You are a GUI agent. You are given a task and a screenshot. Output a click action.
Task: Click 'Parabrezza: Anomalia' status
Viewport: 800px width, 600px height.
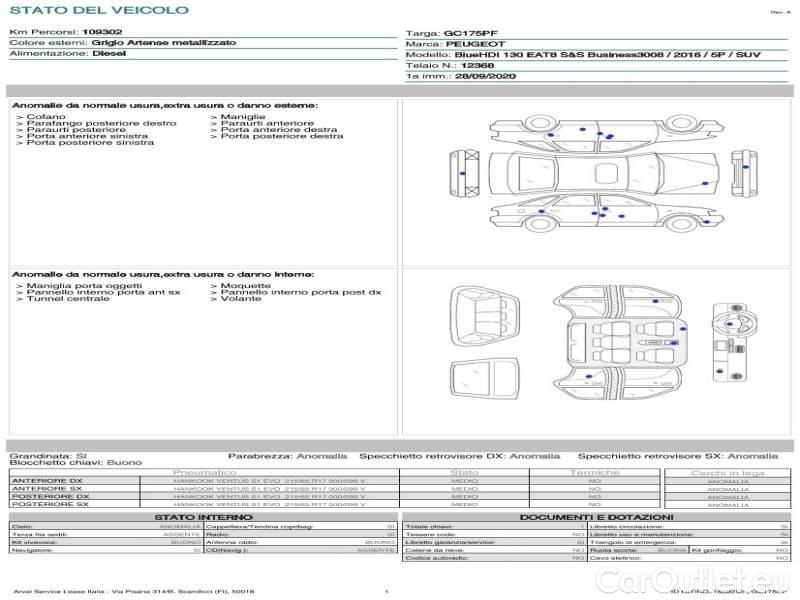pyautogui.click(x=287, y=456)
